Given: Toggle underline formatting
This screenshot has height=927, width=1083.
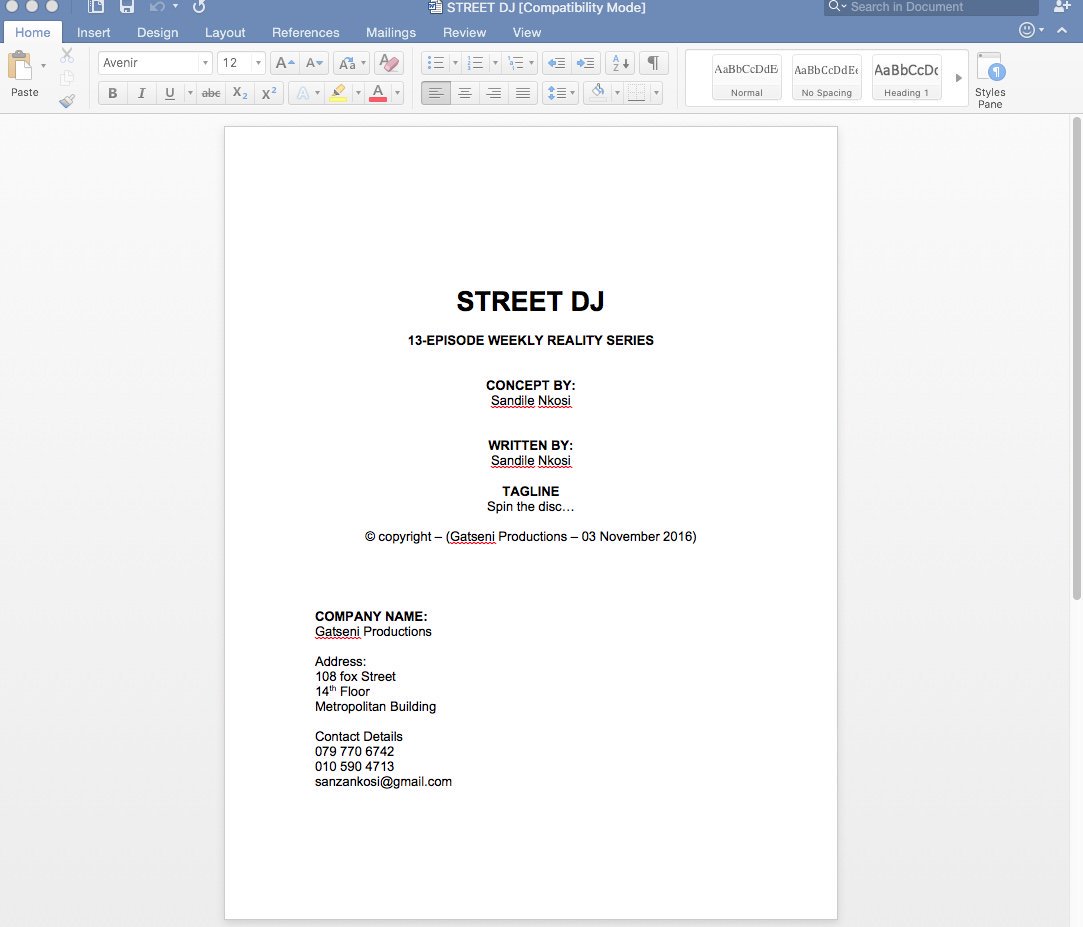Looking at the screenshot, I should [x=169, y=92].
